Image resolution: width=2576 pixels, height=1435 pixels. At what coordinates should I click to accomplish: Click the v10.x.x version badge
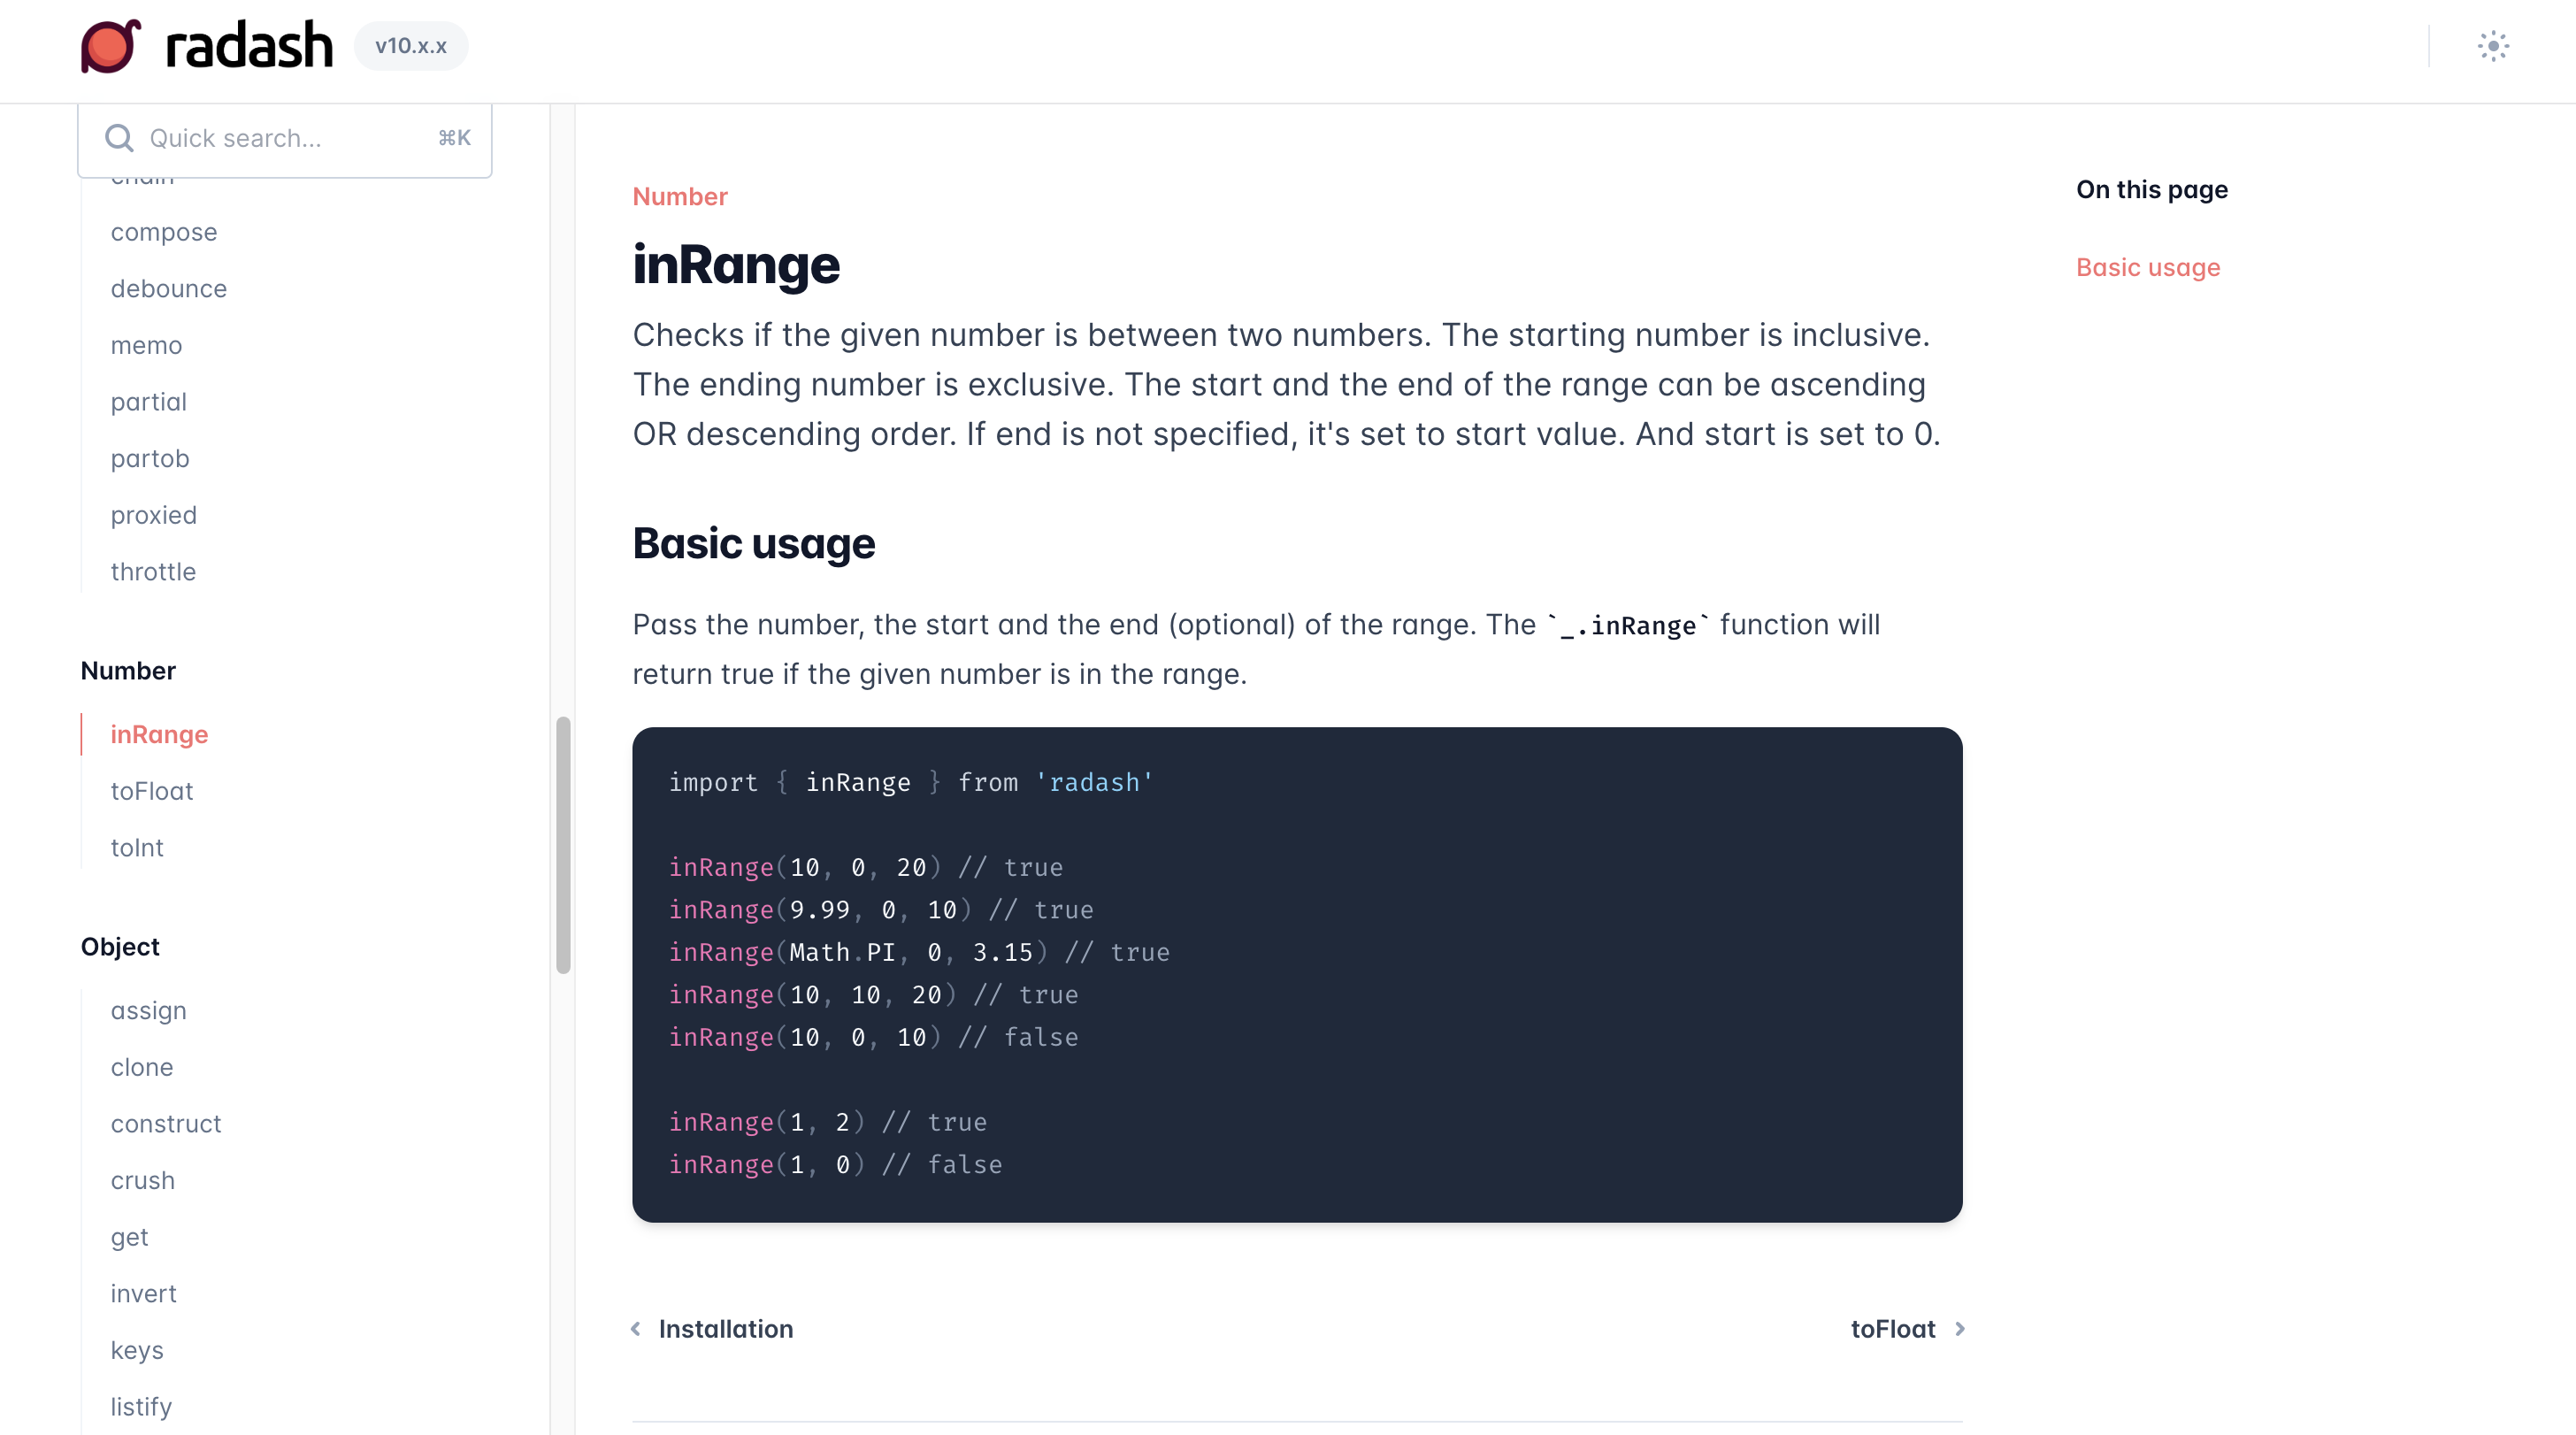[410, 45]
